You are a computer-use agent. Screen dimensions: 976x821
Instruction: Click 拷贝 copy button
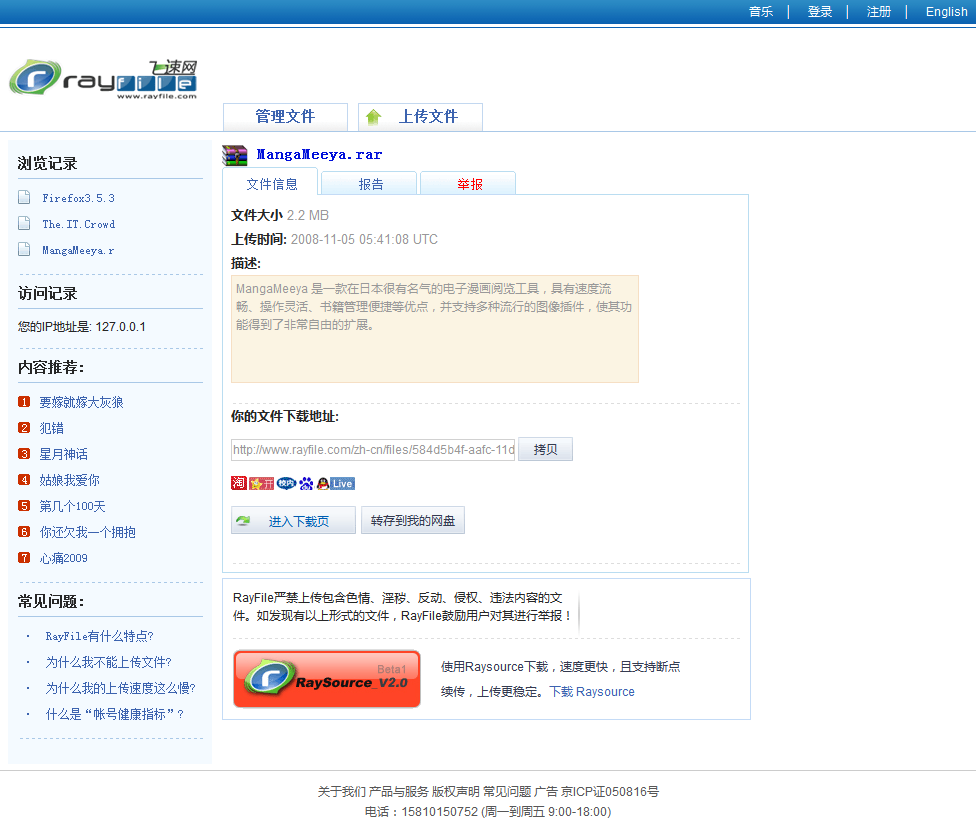pos(545,449)
